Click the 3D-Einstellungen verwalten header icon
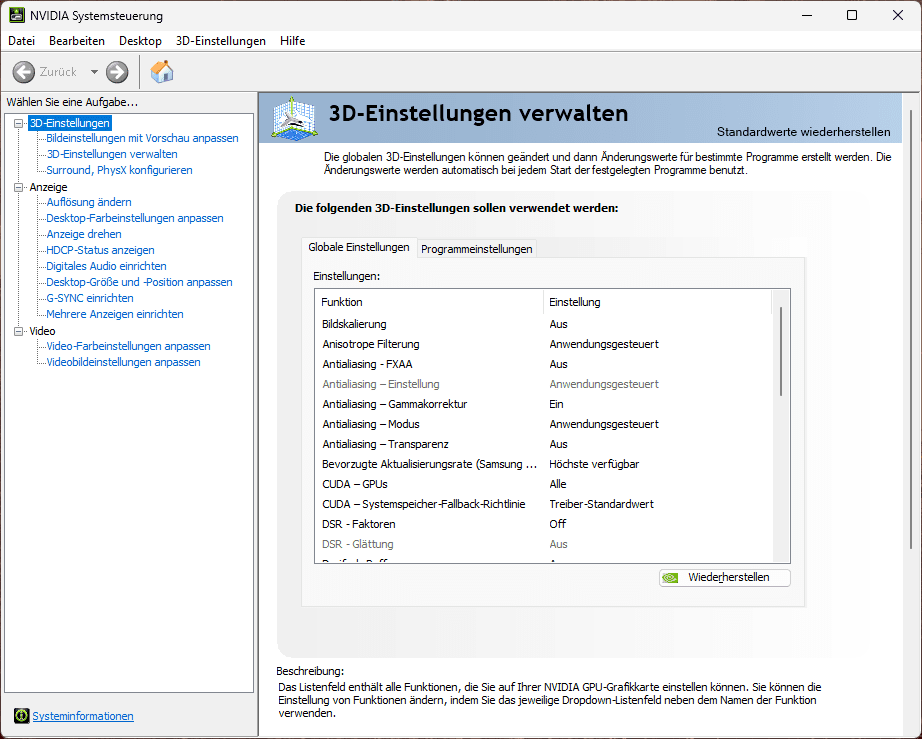 point(295,119)
